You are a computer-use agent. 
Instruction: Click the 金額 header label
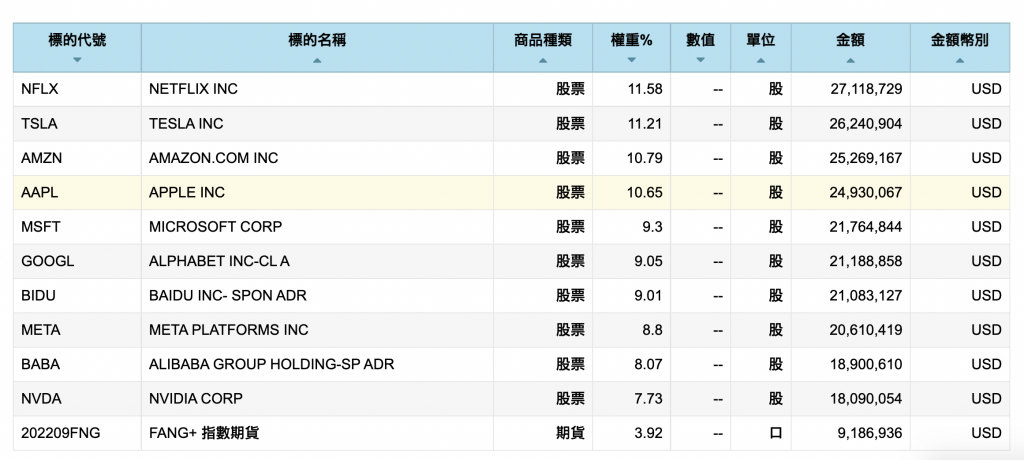coord(850,41)
